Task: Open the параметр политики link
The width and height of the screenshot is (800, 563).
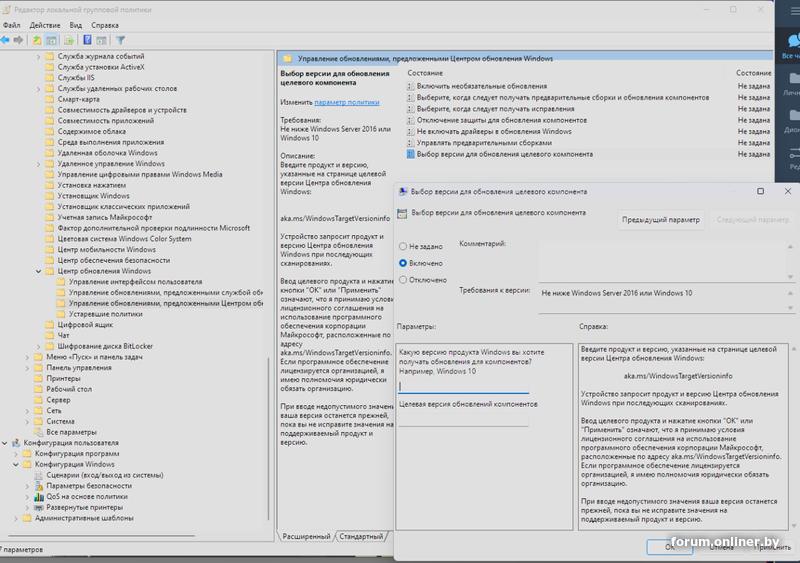Action: (346, 102)
